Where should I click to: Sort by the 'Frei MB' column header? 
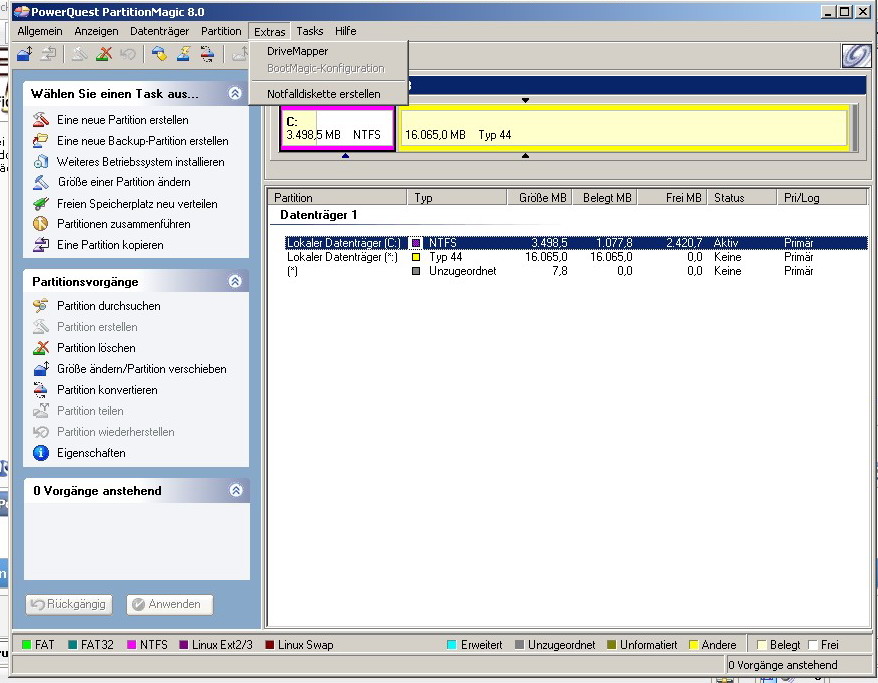tap(672, 198)
